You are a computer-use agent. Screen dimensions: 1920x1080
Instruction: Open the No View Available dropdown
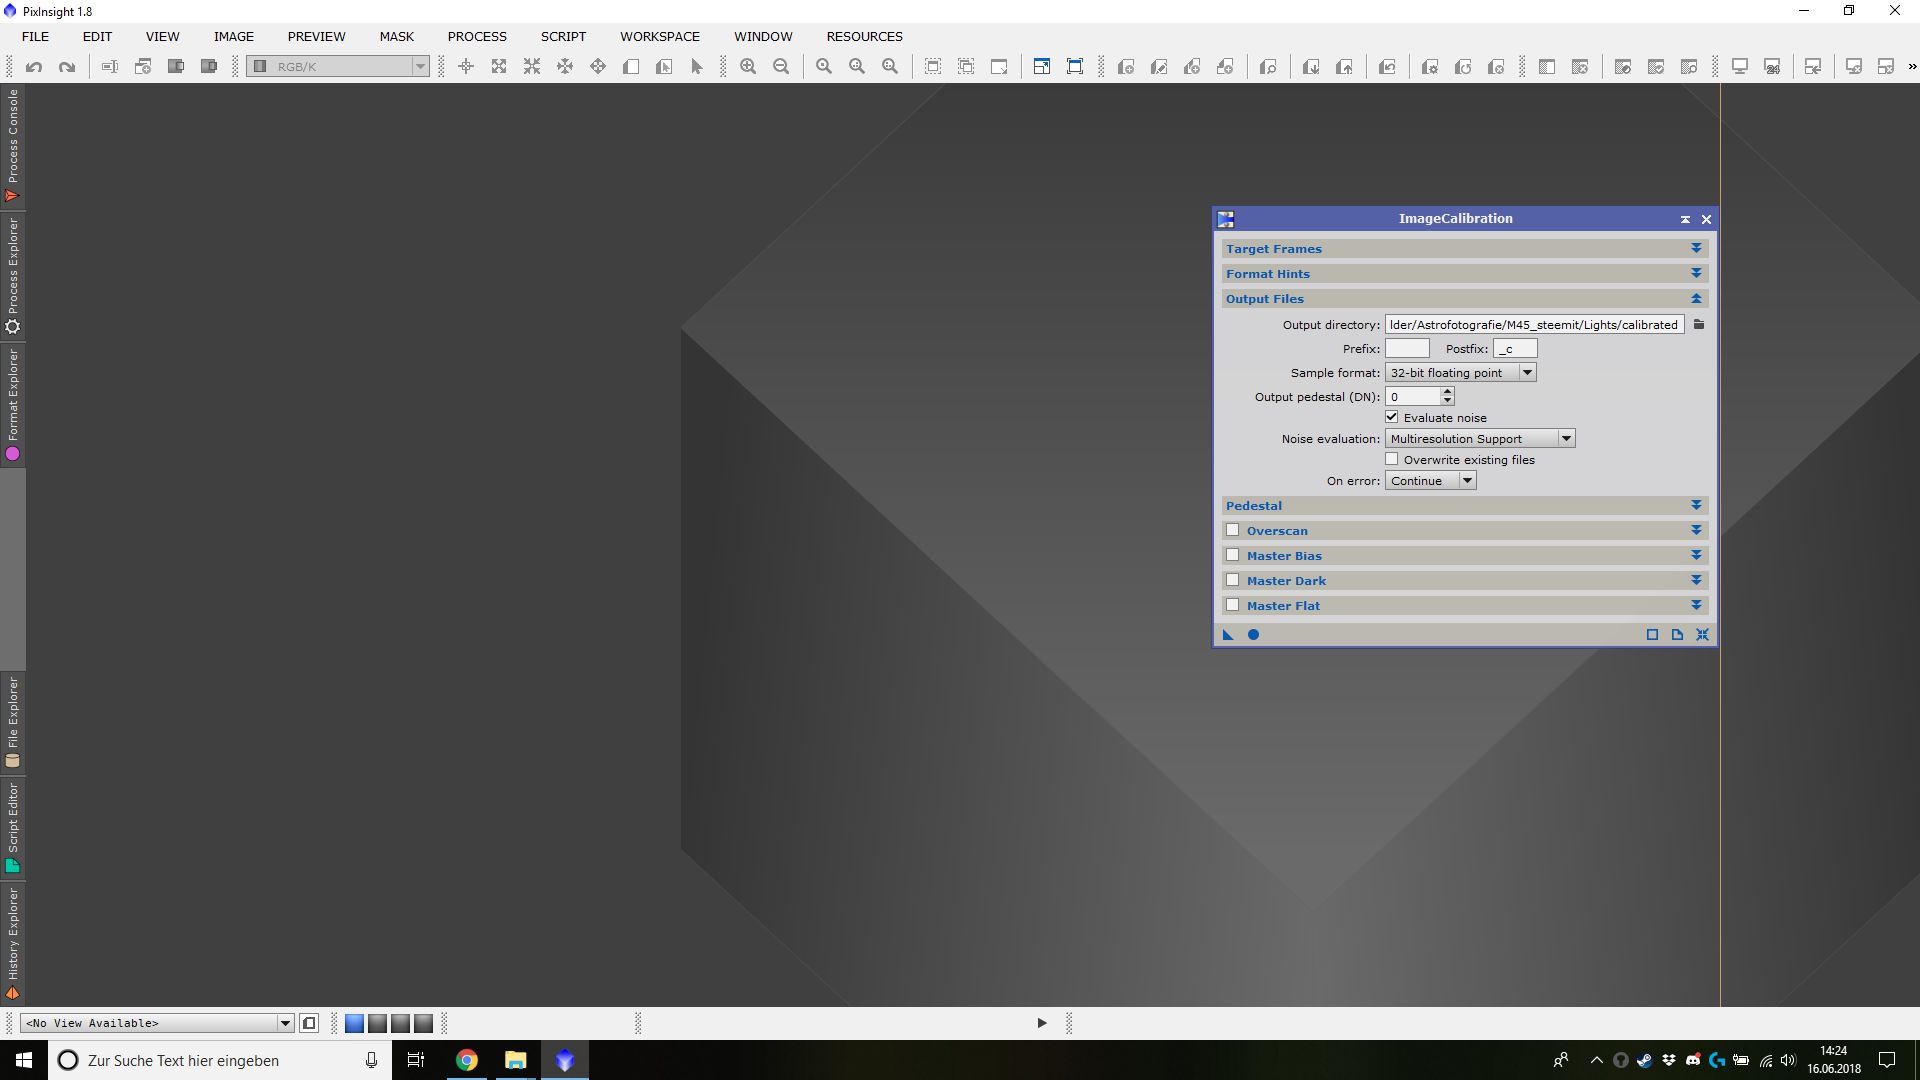(x=157, y=1023)
